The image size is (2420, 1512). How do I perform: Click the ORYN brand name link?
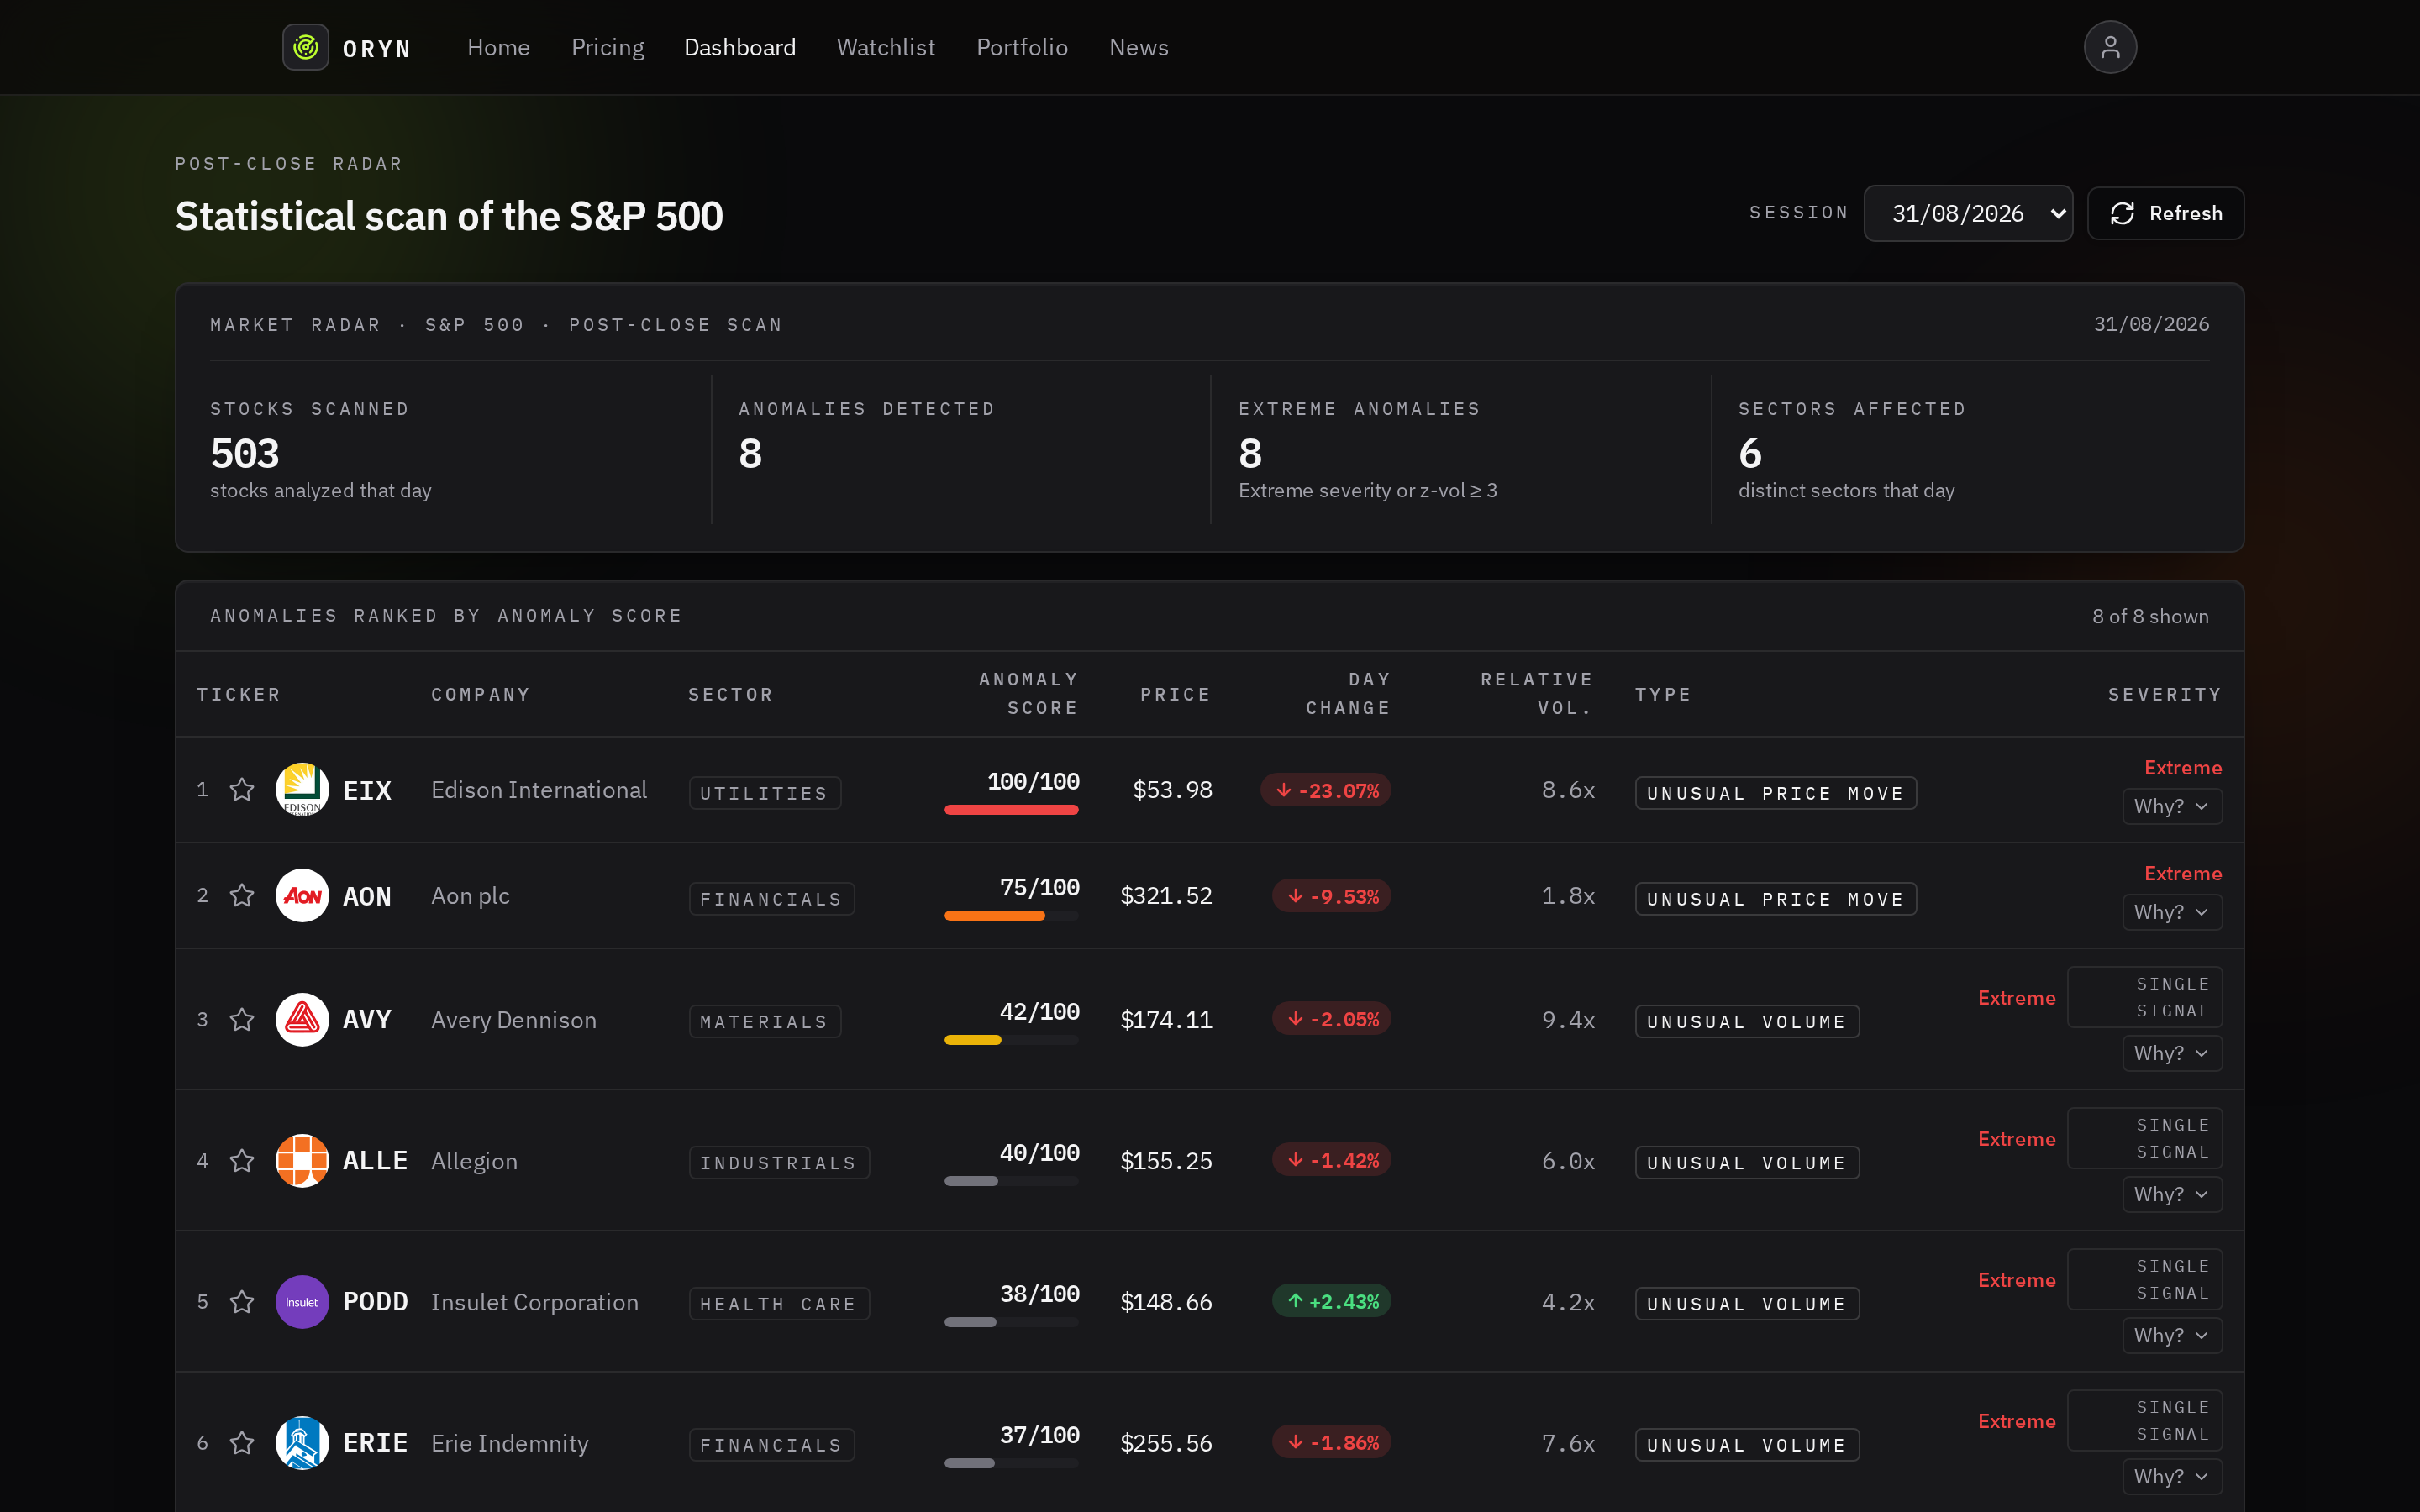(x=377, y=49)
